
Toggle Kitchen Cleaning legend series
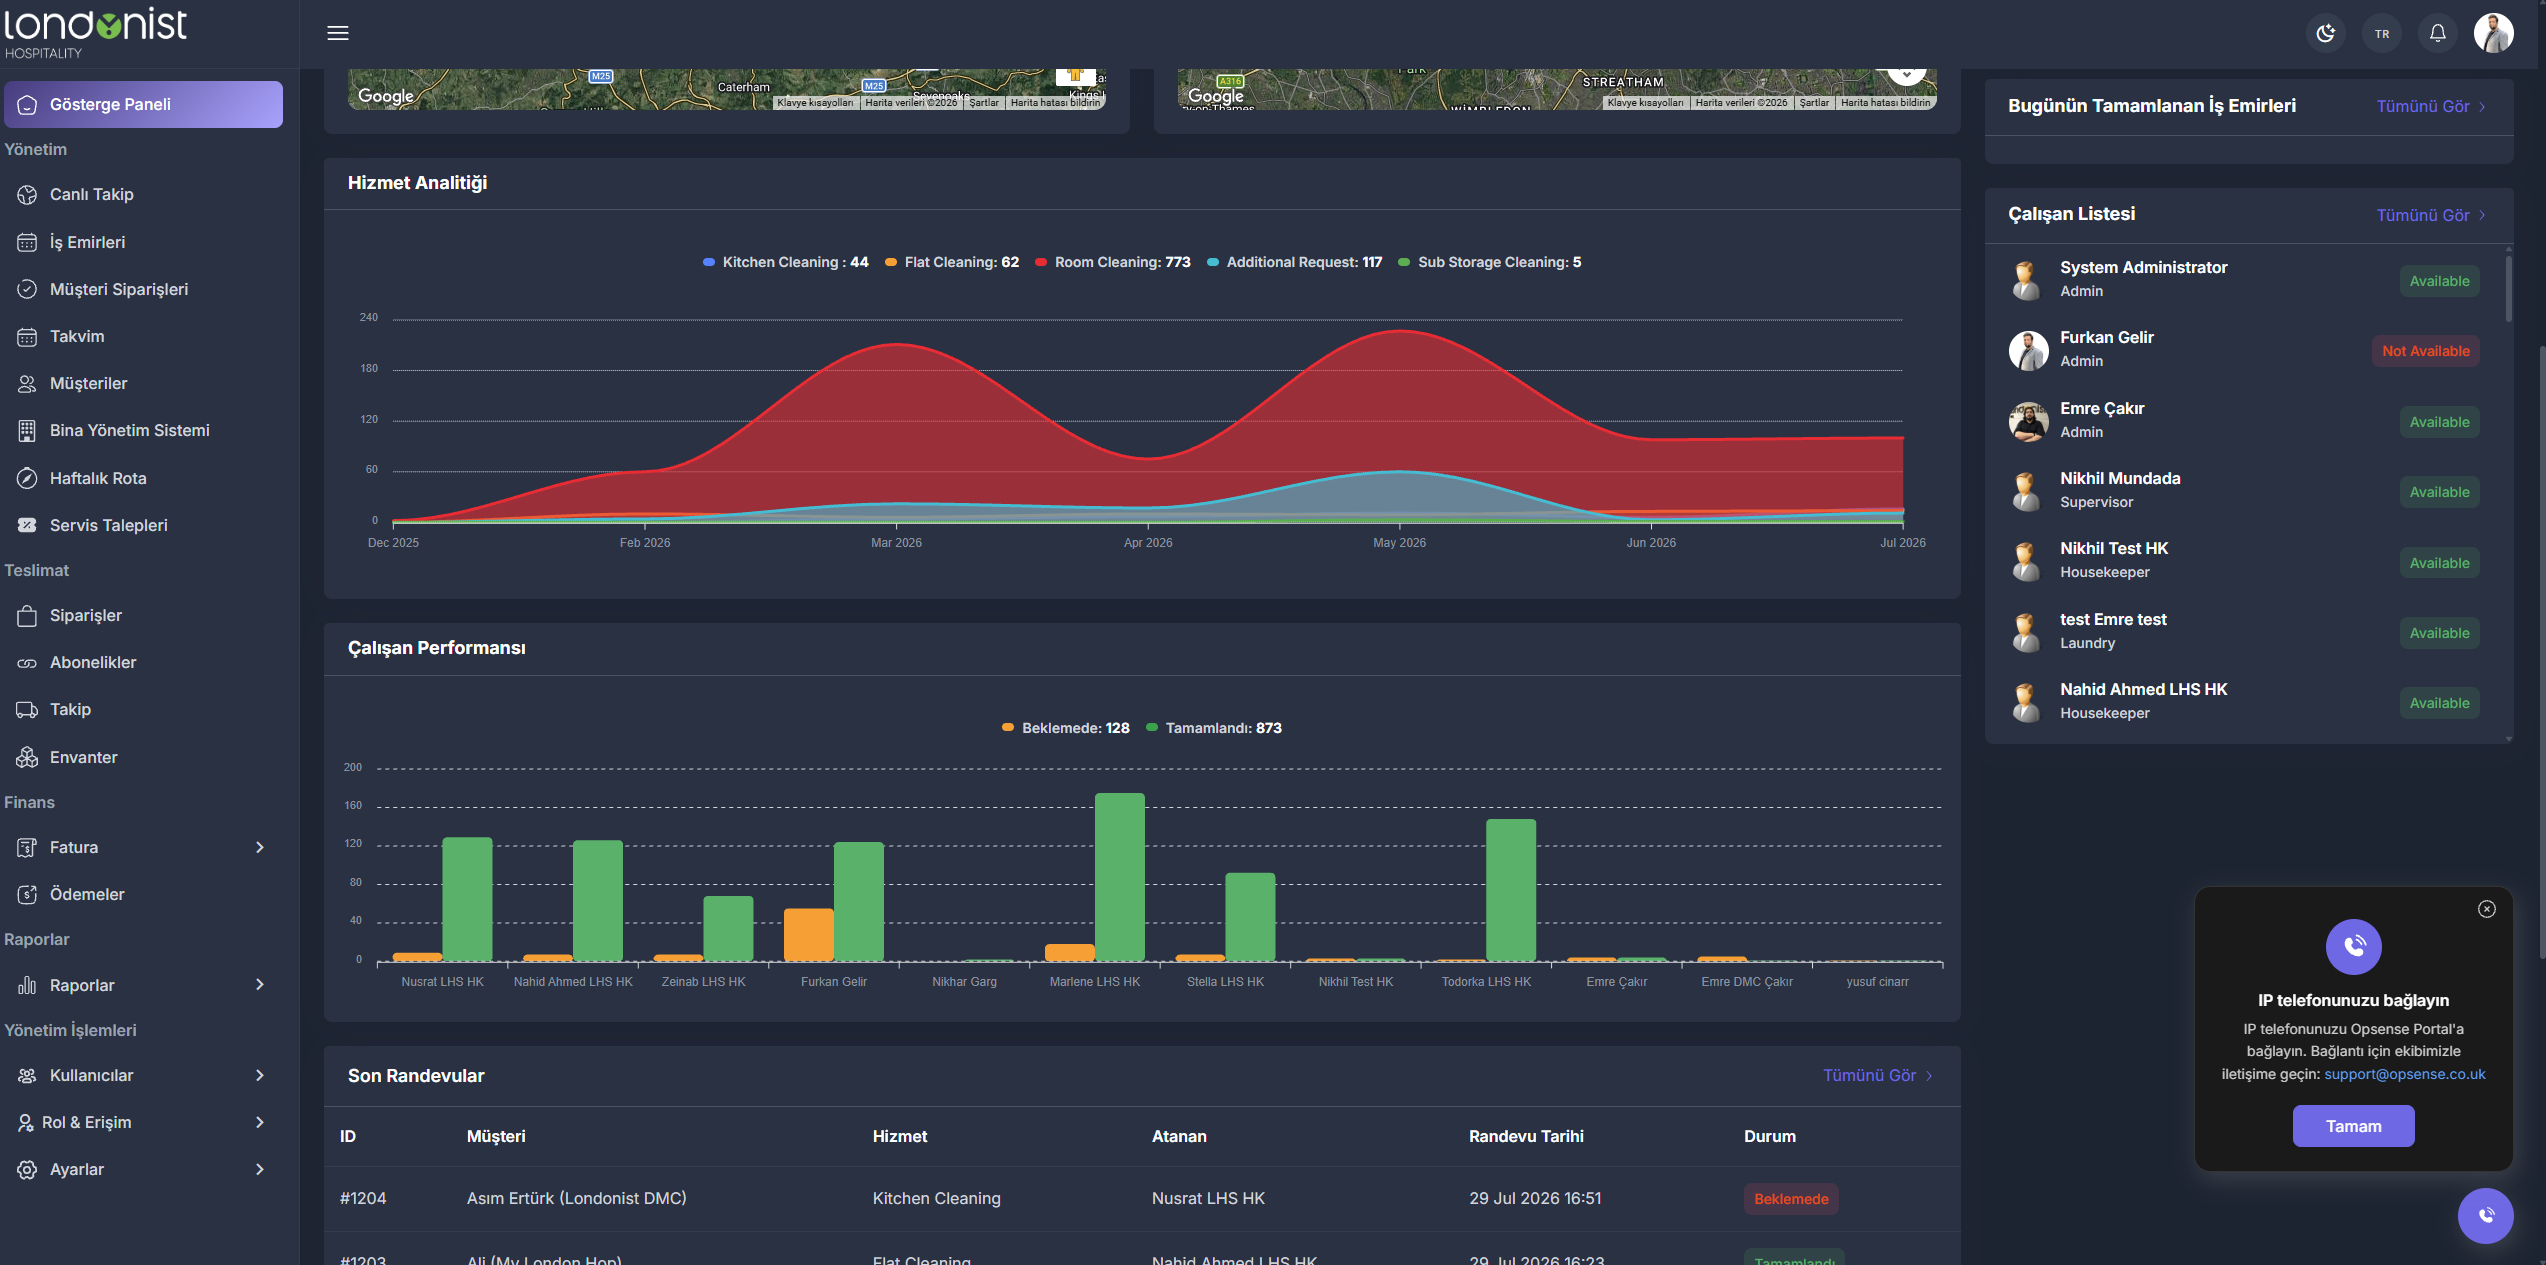tap(786, 262)
